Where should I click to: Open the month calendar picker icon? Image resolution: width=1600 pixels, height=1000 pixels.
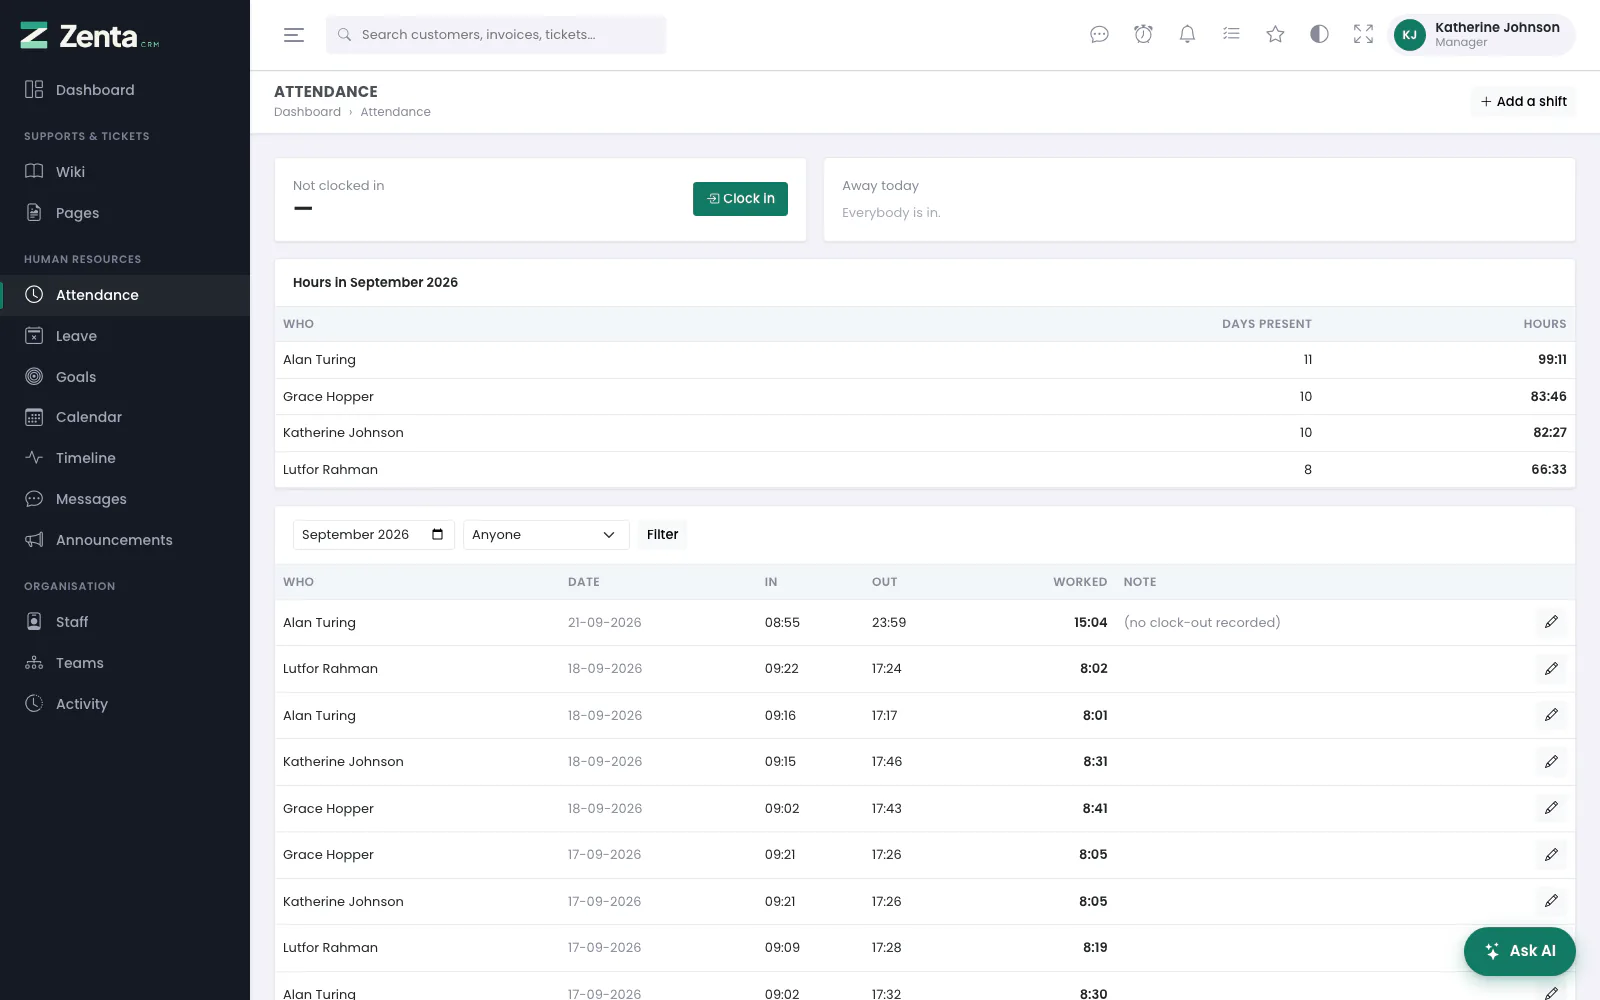coord(437,535)
